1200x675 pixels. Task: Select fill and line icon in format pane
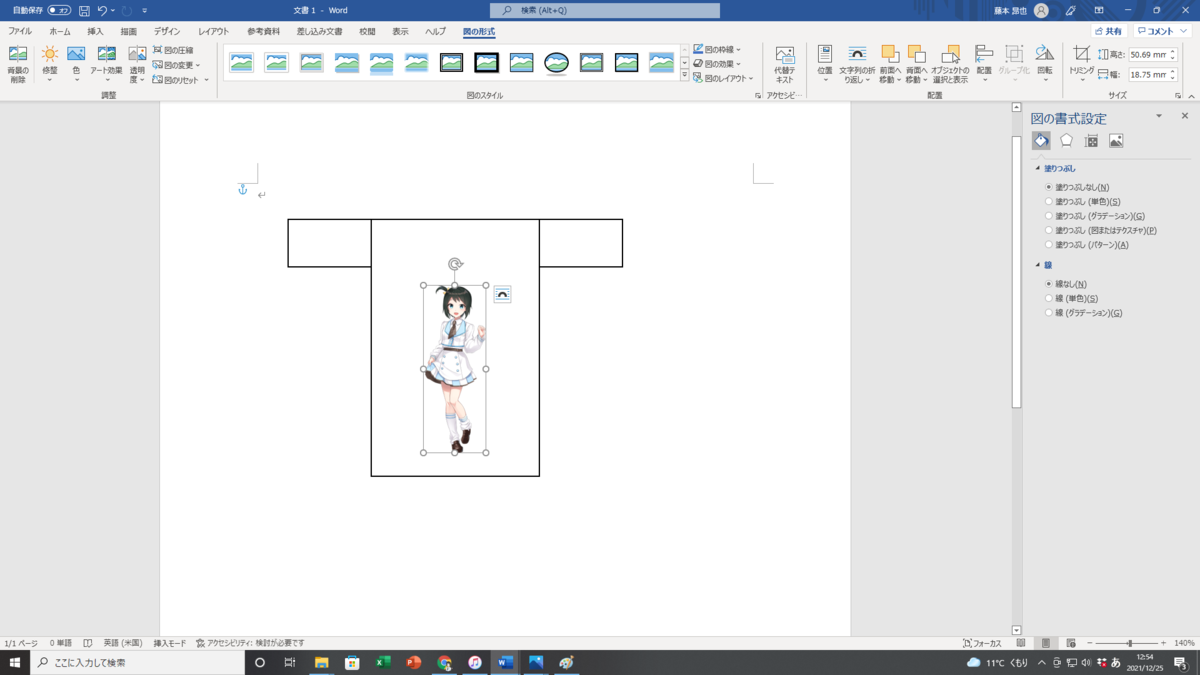tap(1042, 141)
